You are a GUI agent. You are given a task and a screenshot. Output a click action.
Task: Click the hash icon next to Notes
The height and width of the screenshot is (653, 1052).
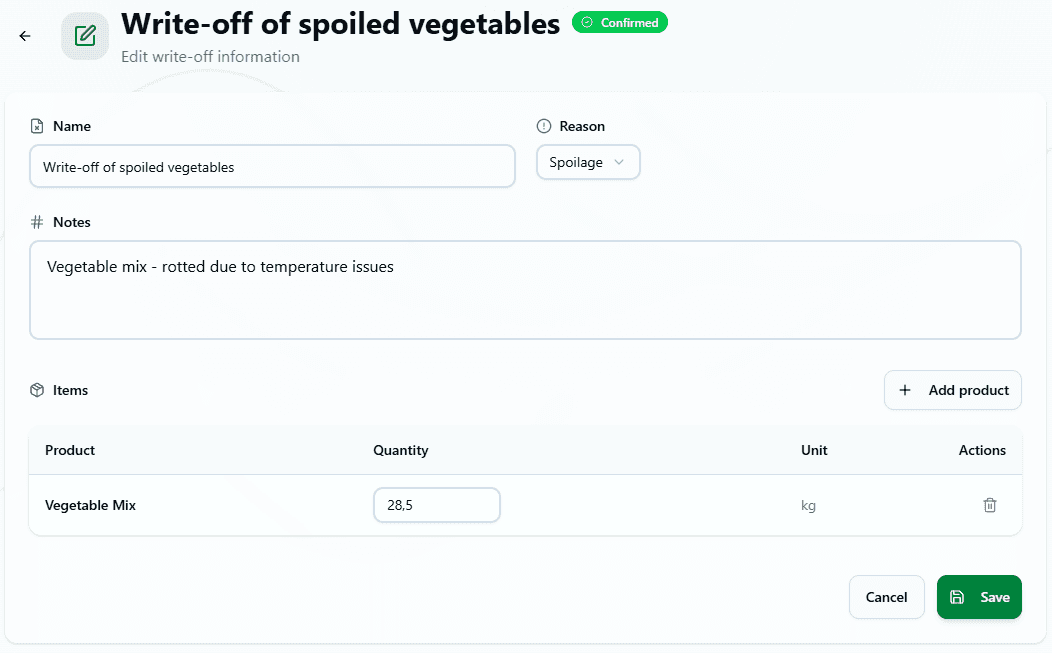pos(37,222)
